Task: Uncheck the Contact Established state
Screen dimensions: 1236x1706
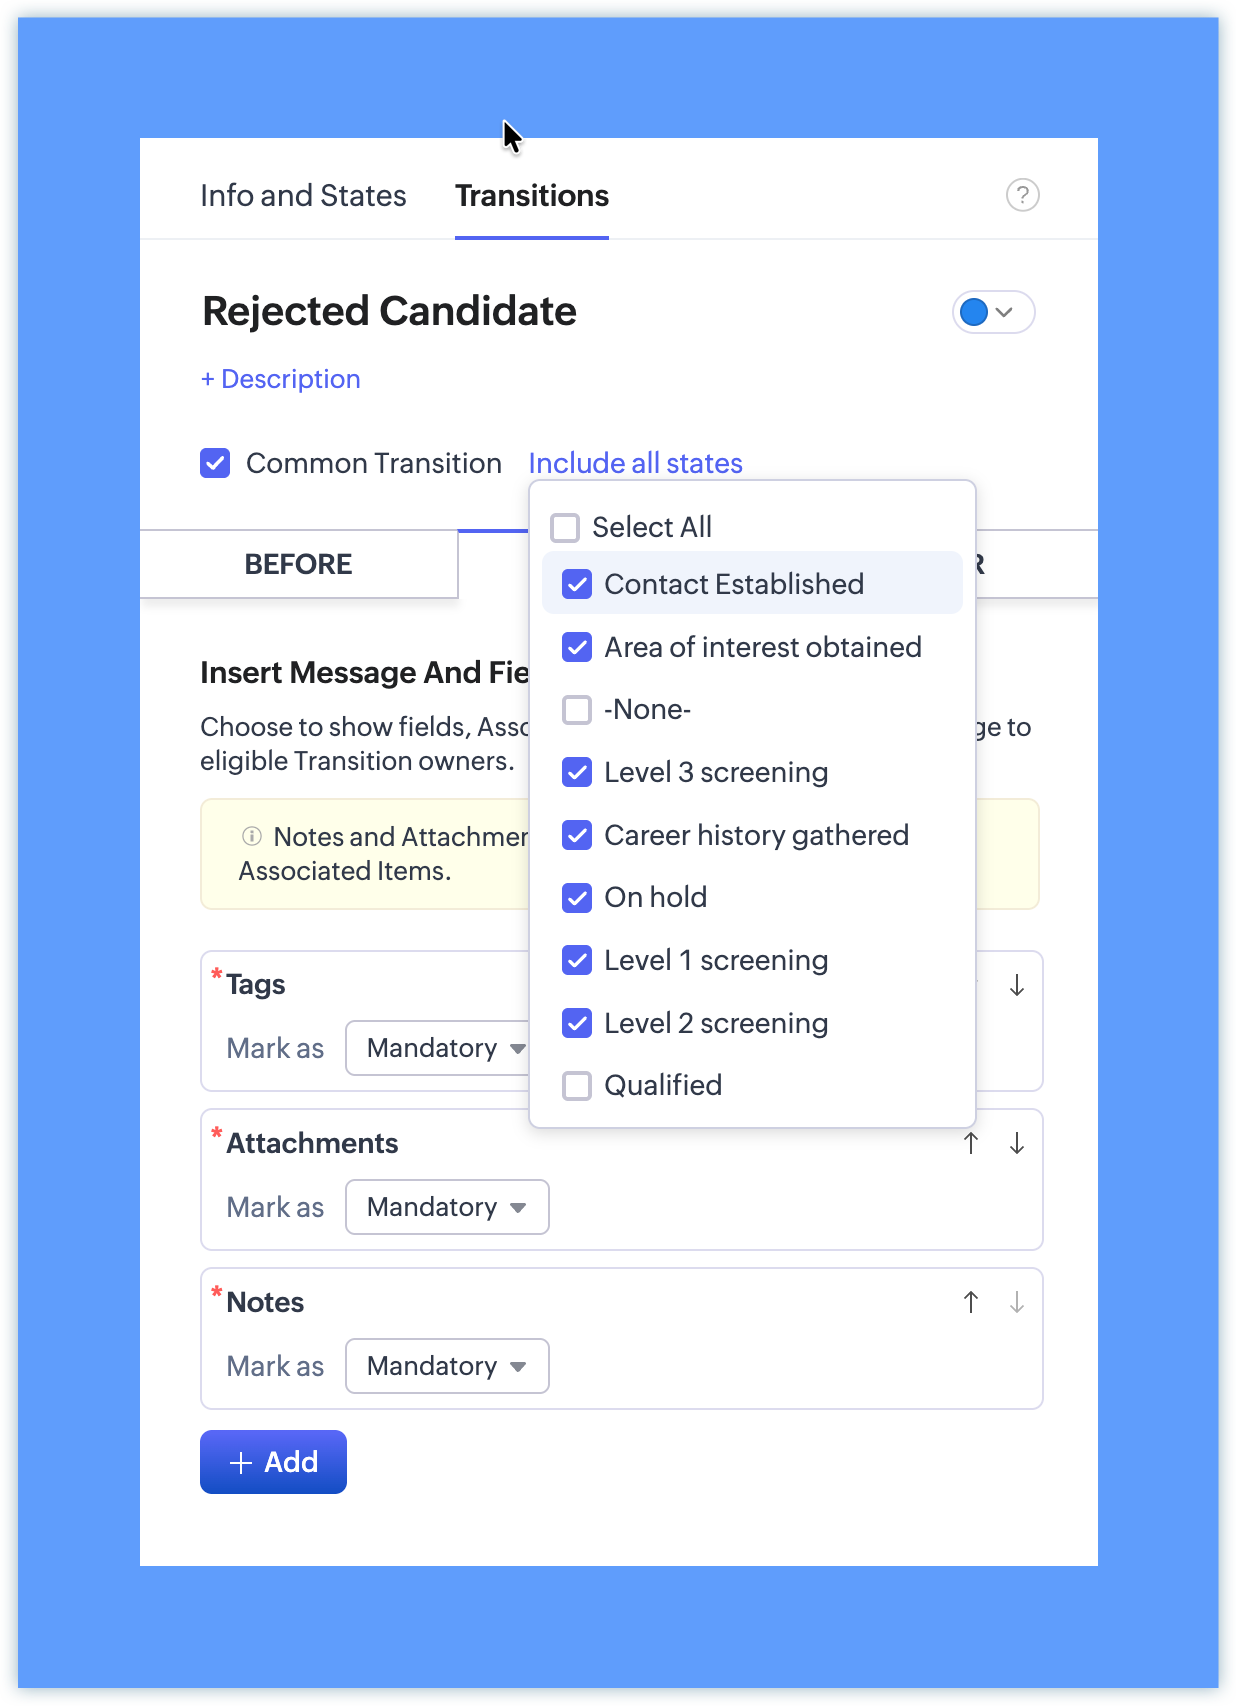Action: [x=577, y=584]
